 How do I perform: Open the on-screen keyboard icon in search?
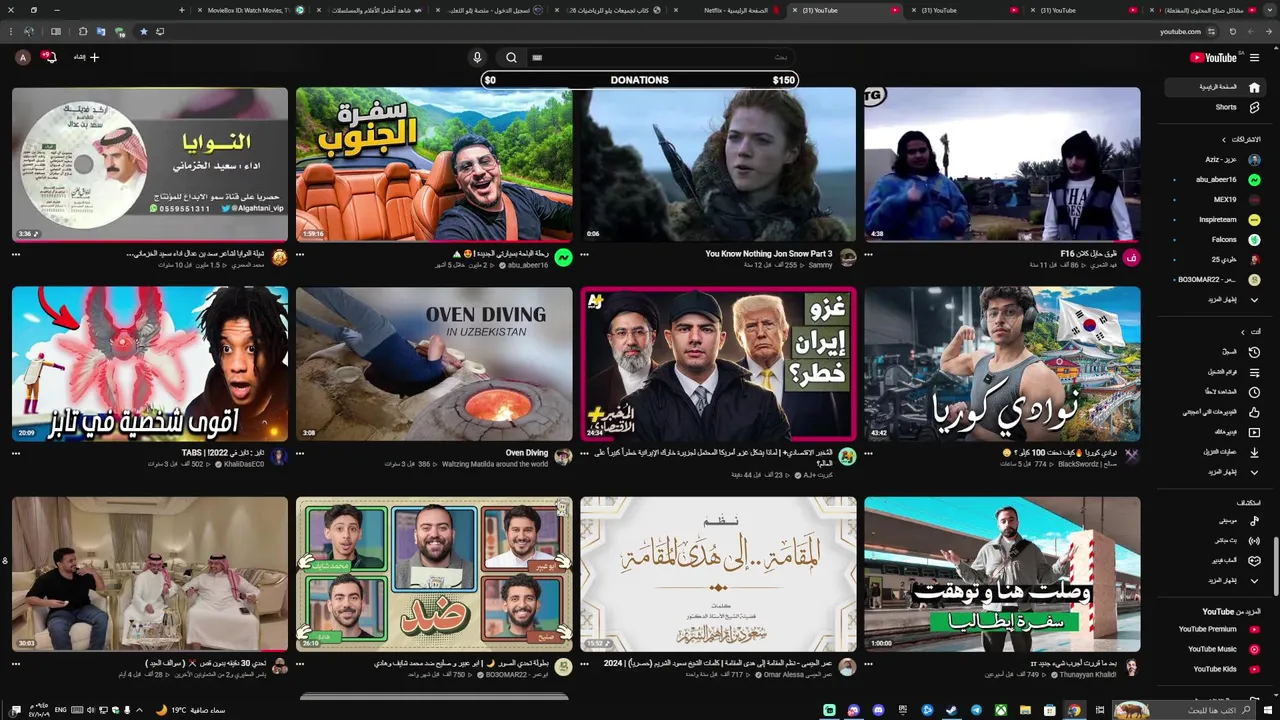click(537, 57)
